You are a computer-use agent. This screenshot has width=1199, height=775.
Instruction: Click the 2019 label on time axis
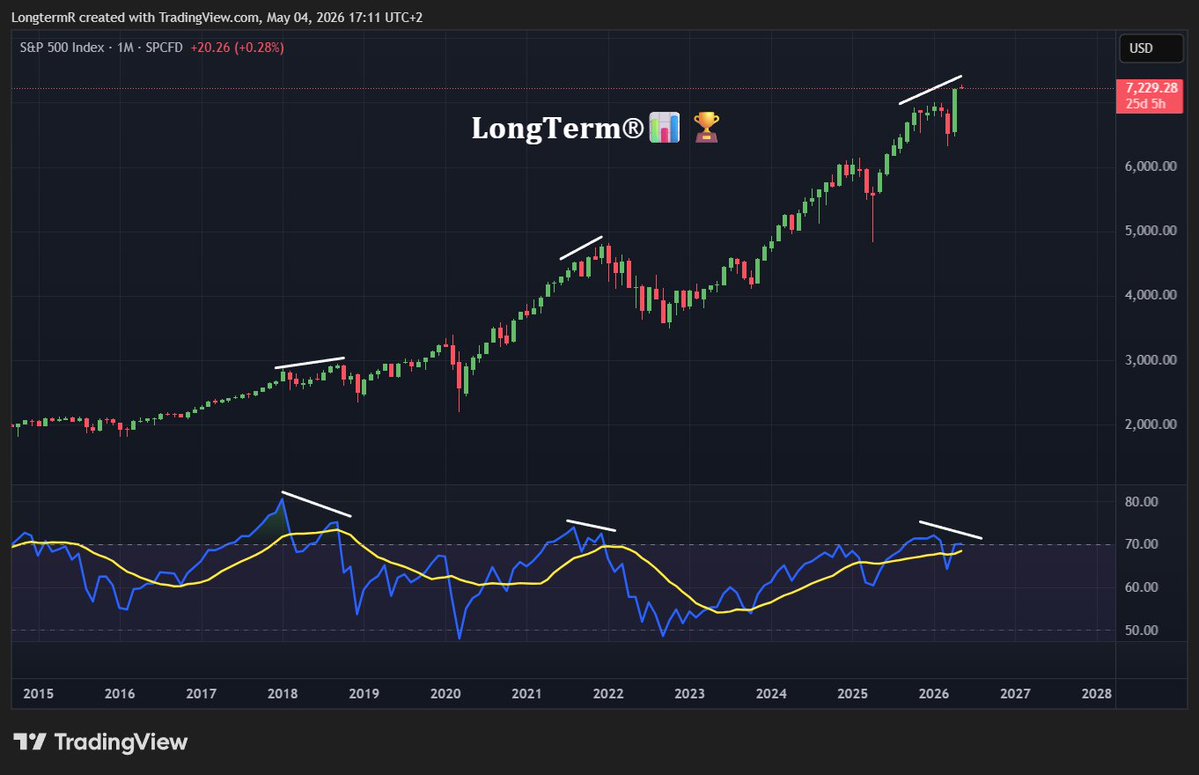(x=364, y=694)
